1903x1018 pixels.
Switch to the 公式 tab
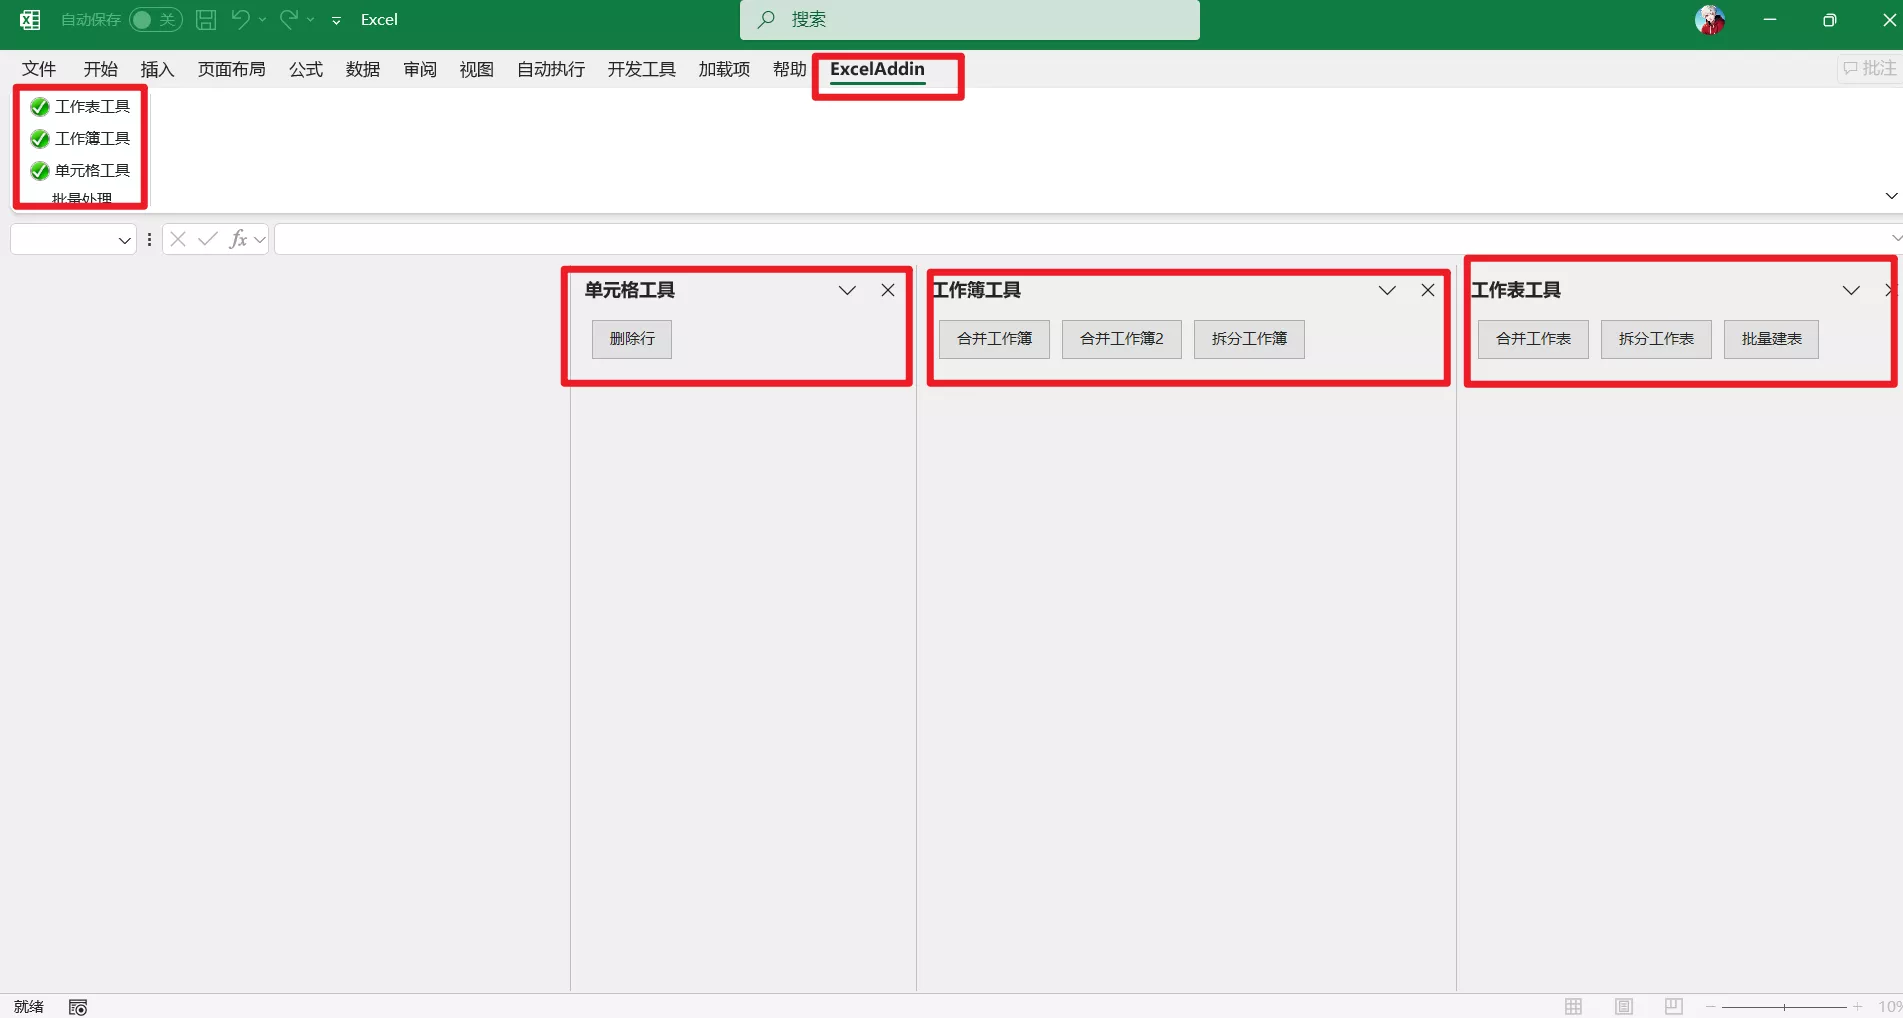[x=306, y=69]
